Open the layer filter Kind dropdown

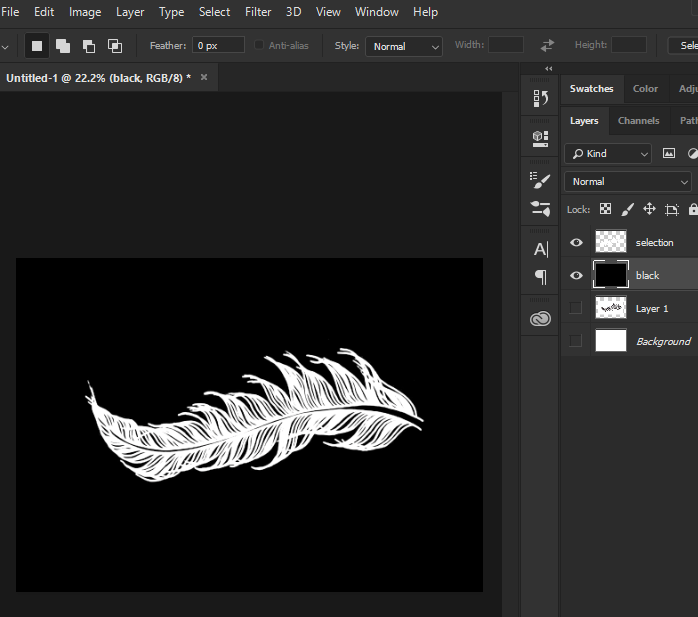click(x=608, y=153)
